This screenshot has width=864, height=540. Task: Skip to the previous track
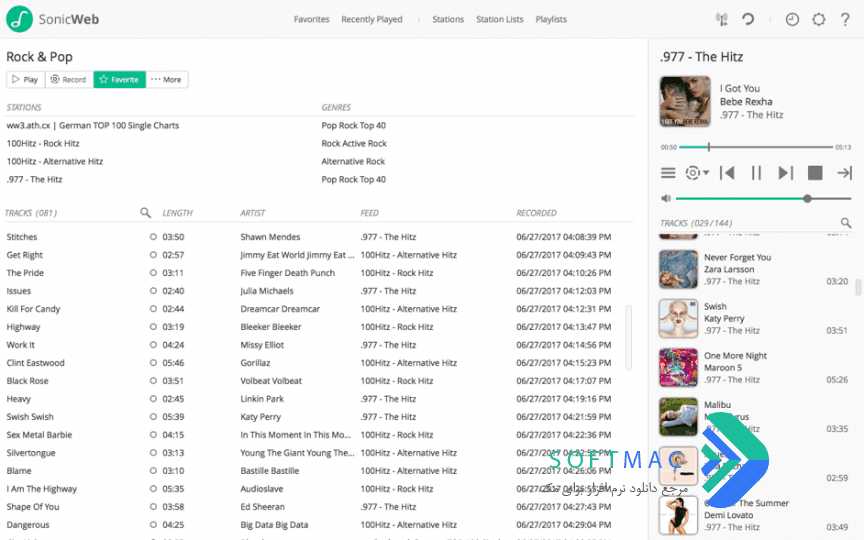point(727,173)
